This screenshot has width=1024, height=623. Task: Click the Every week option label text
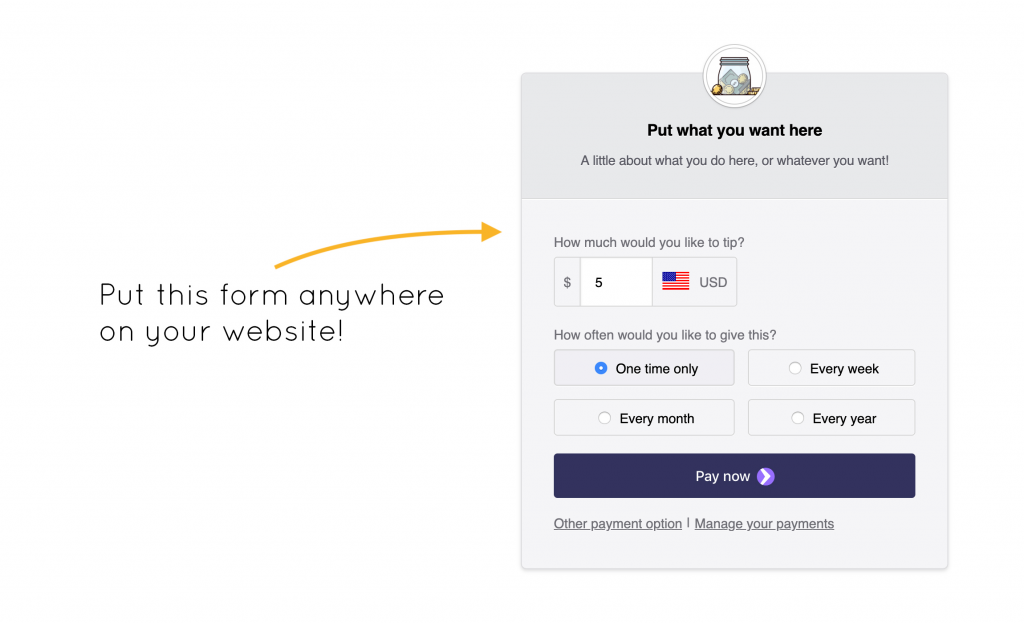point(844,369)
